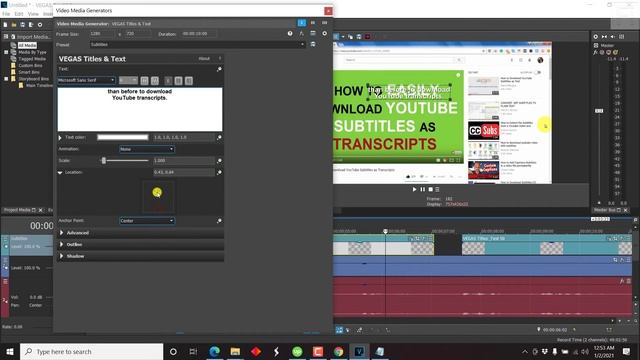
Task: Collapse the Location section
Action: 60,172
